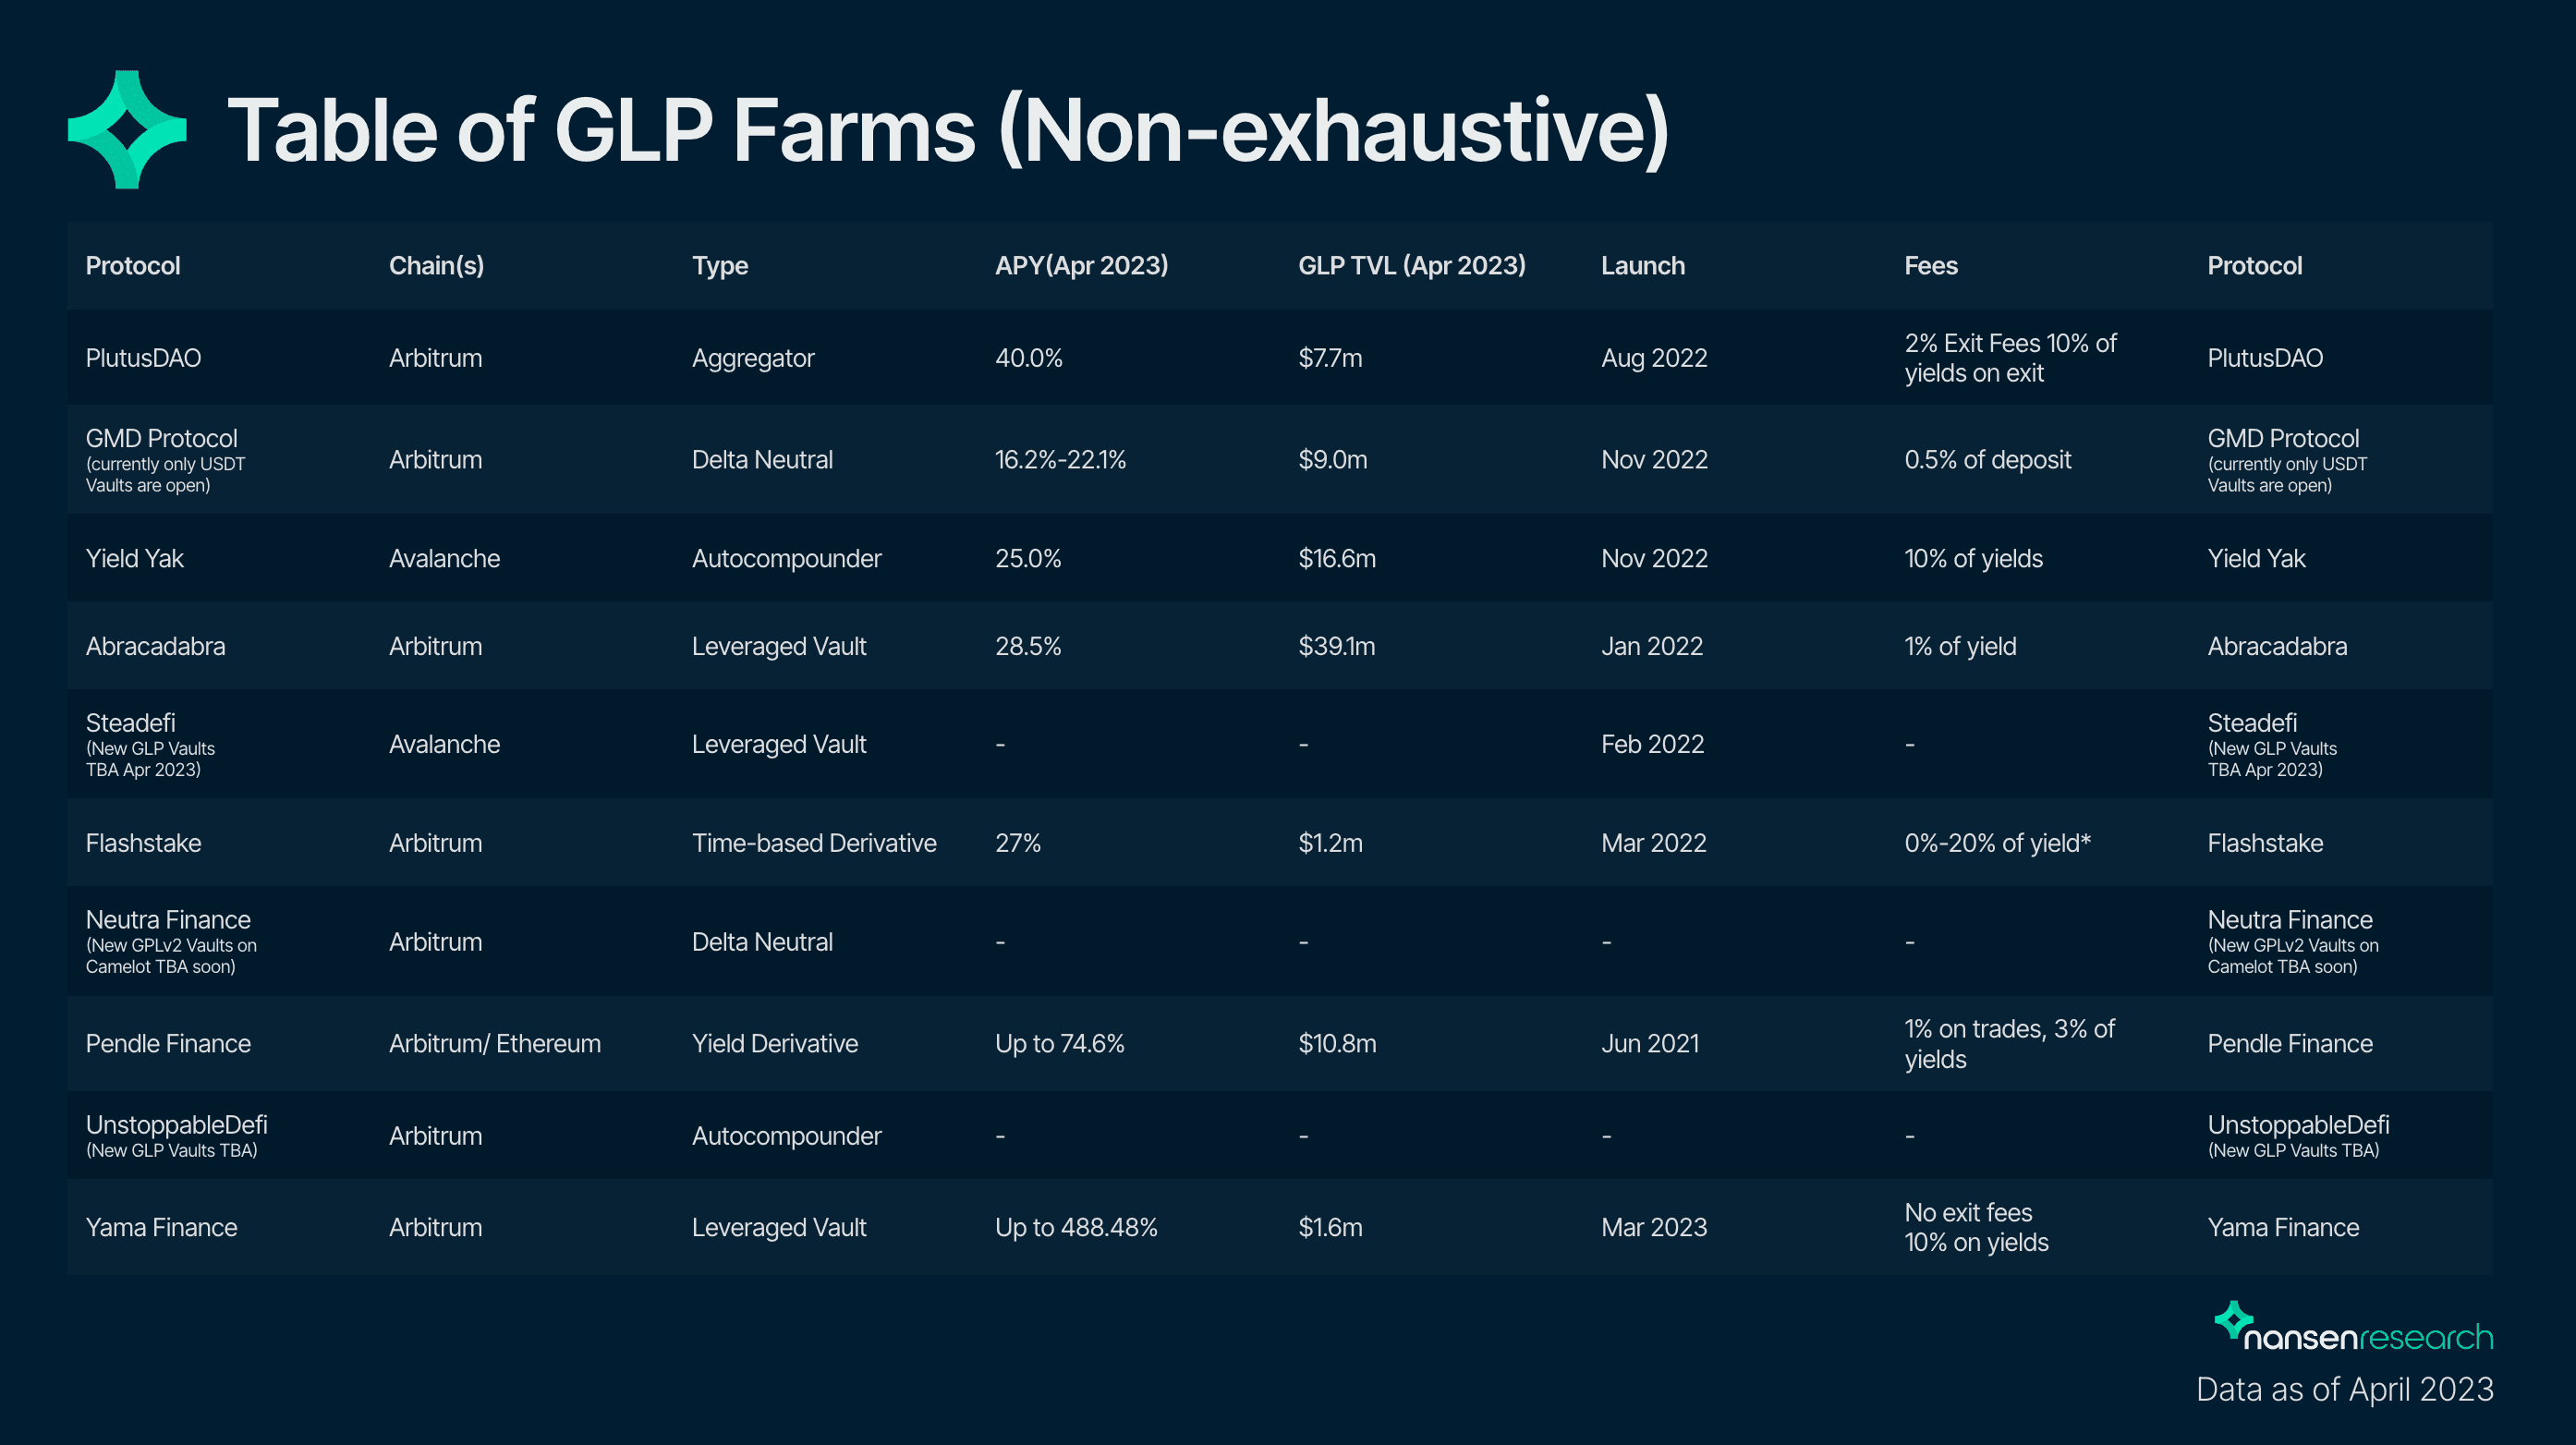Select the 'Up to 488.48%' APY value
2576x1445 pixels.
1076,1228
